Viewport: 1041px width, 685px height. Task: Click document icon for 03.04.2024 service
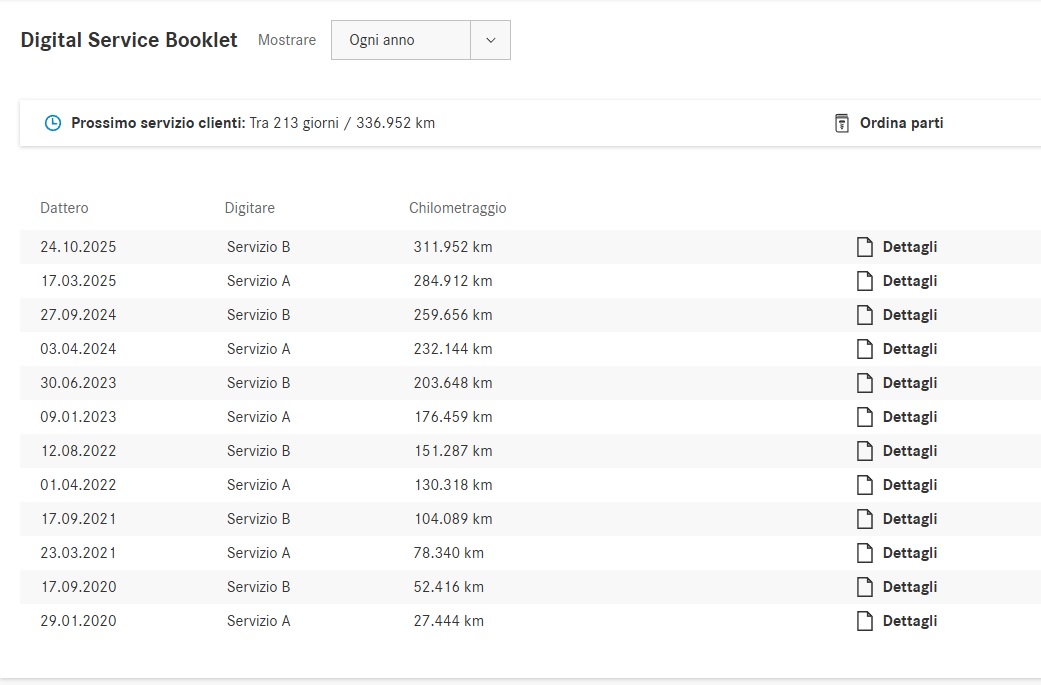[x=865, y=349]
